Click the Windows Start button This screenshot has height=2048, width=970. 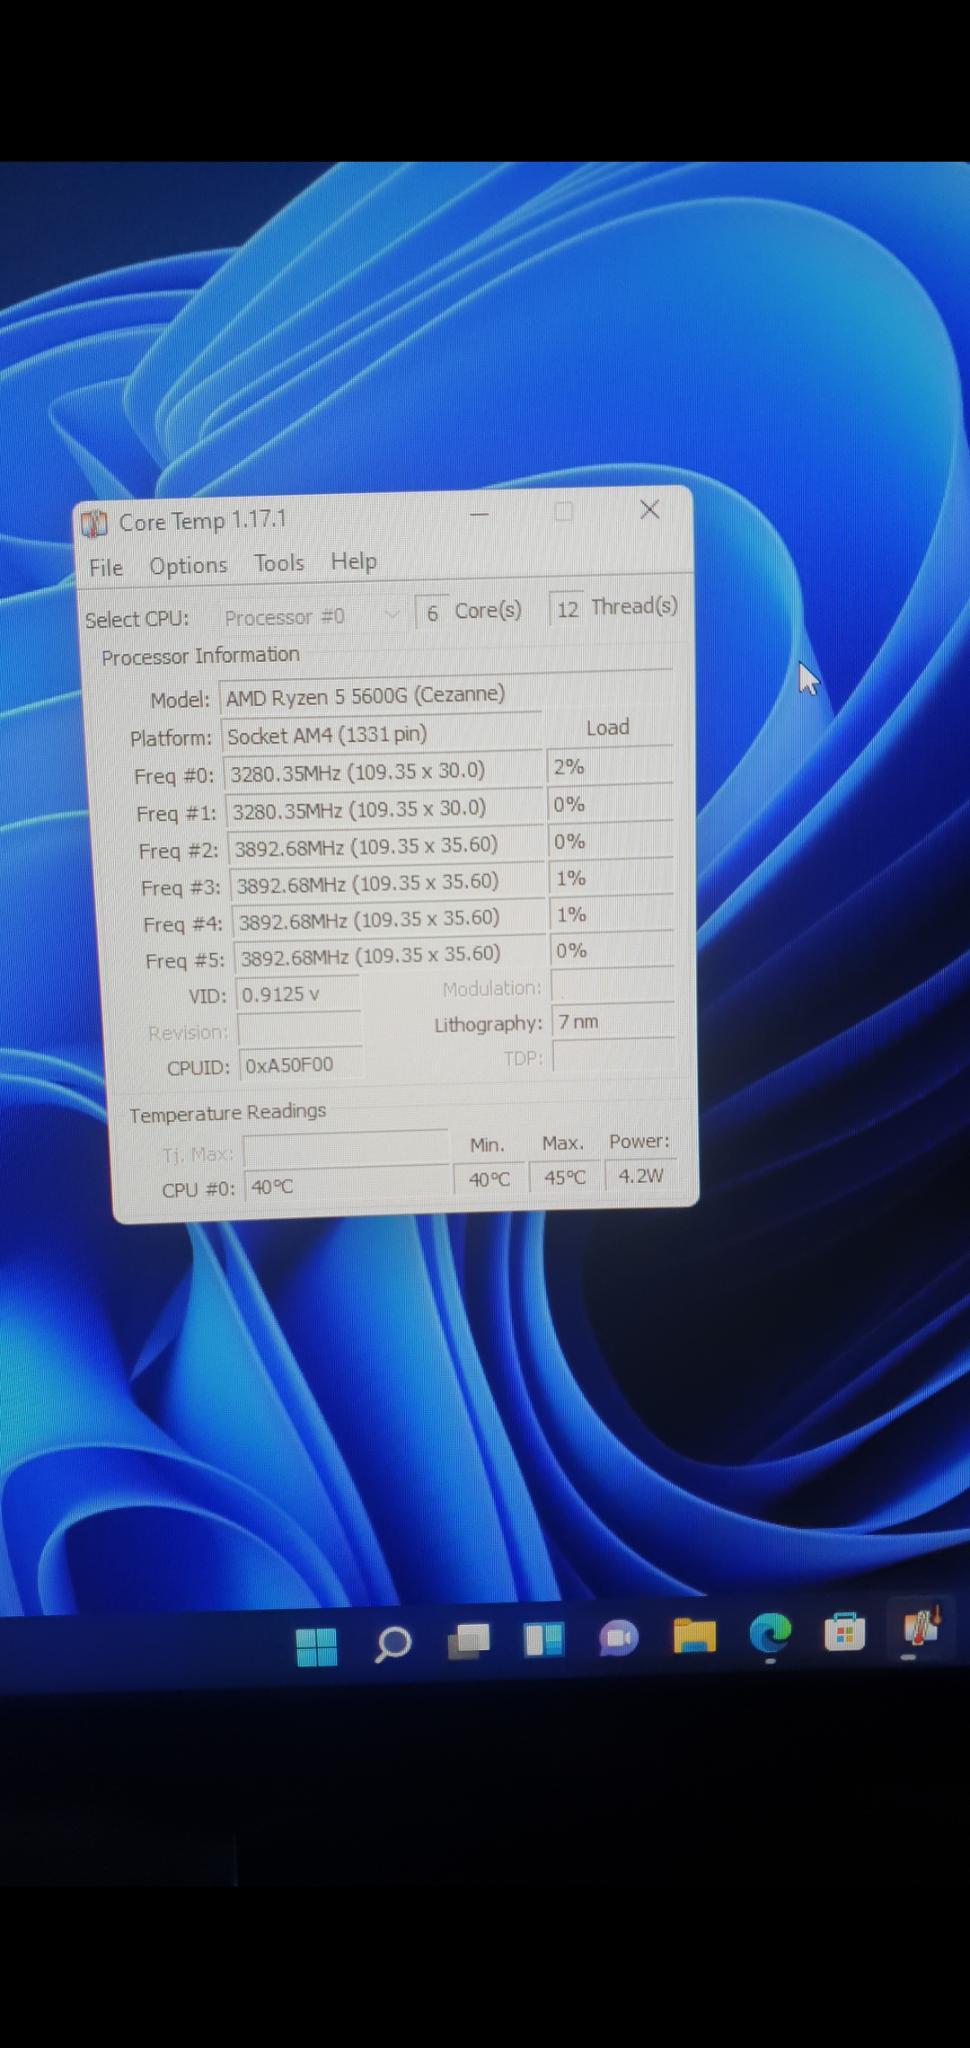[317, 1646]
